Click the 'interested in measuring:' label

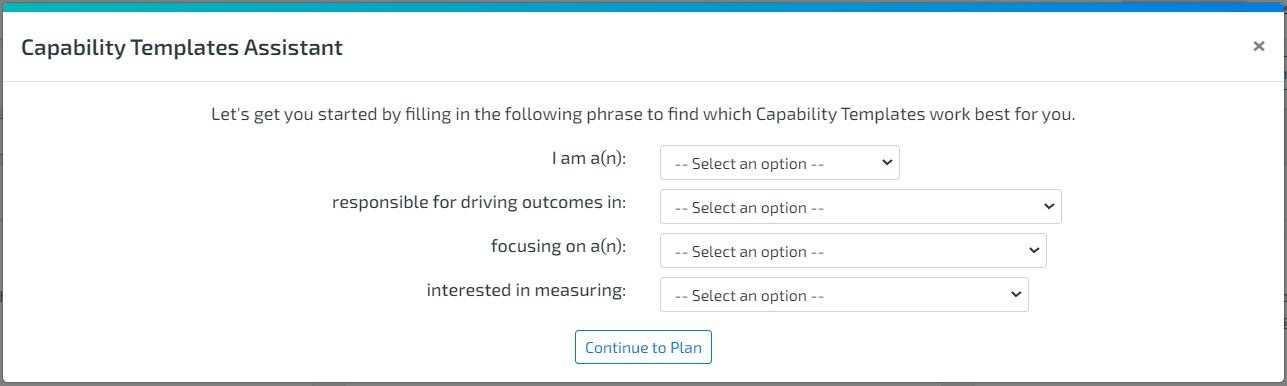pyautogui.click(x=526, y=290)
